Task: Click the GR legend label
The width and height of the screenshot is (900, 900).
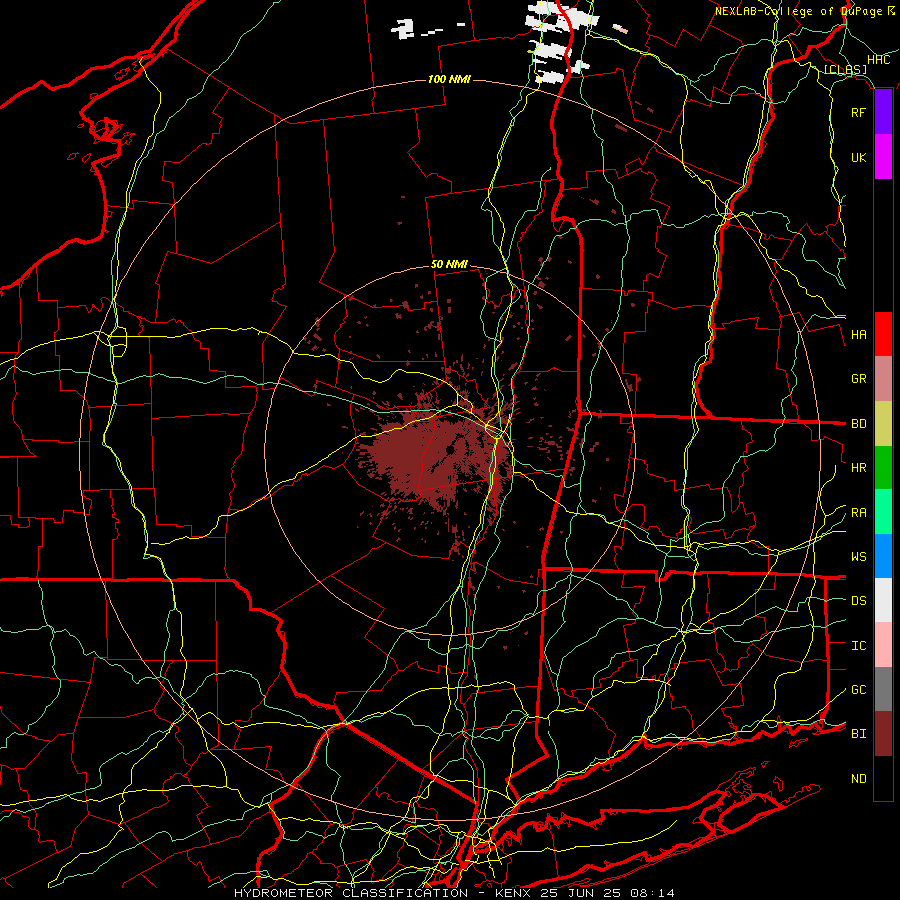Action: point(859,378)
